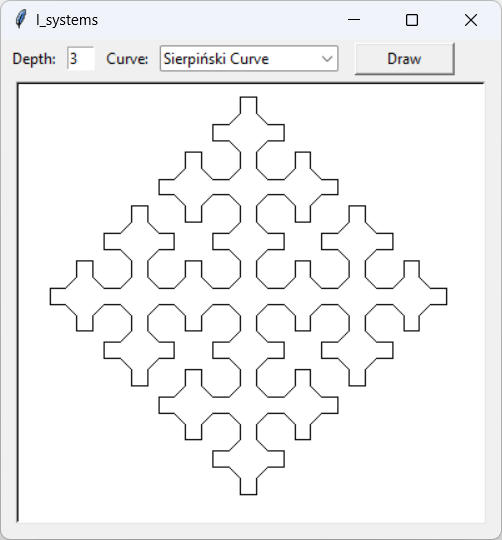Open the Curve combo box
502x540 pixels.
[249, 59]
